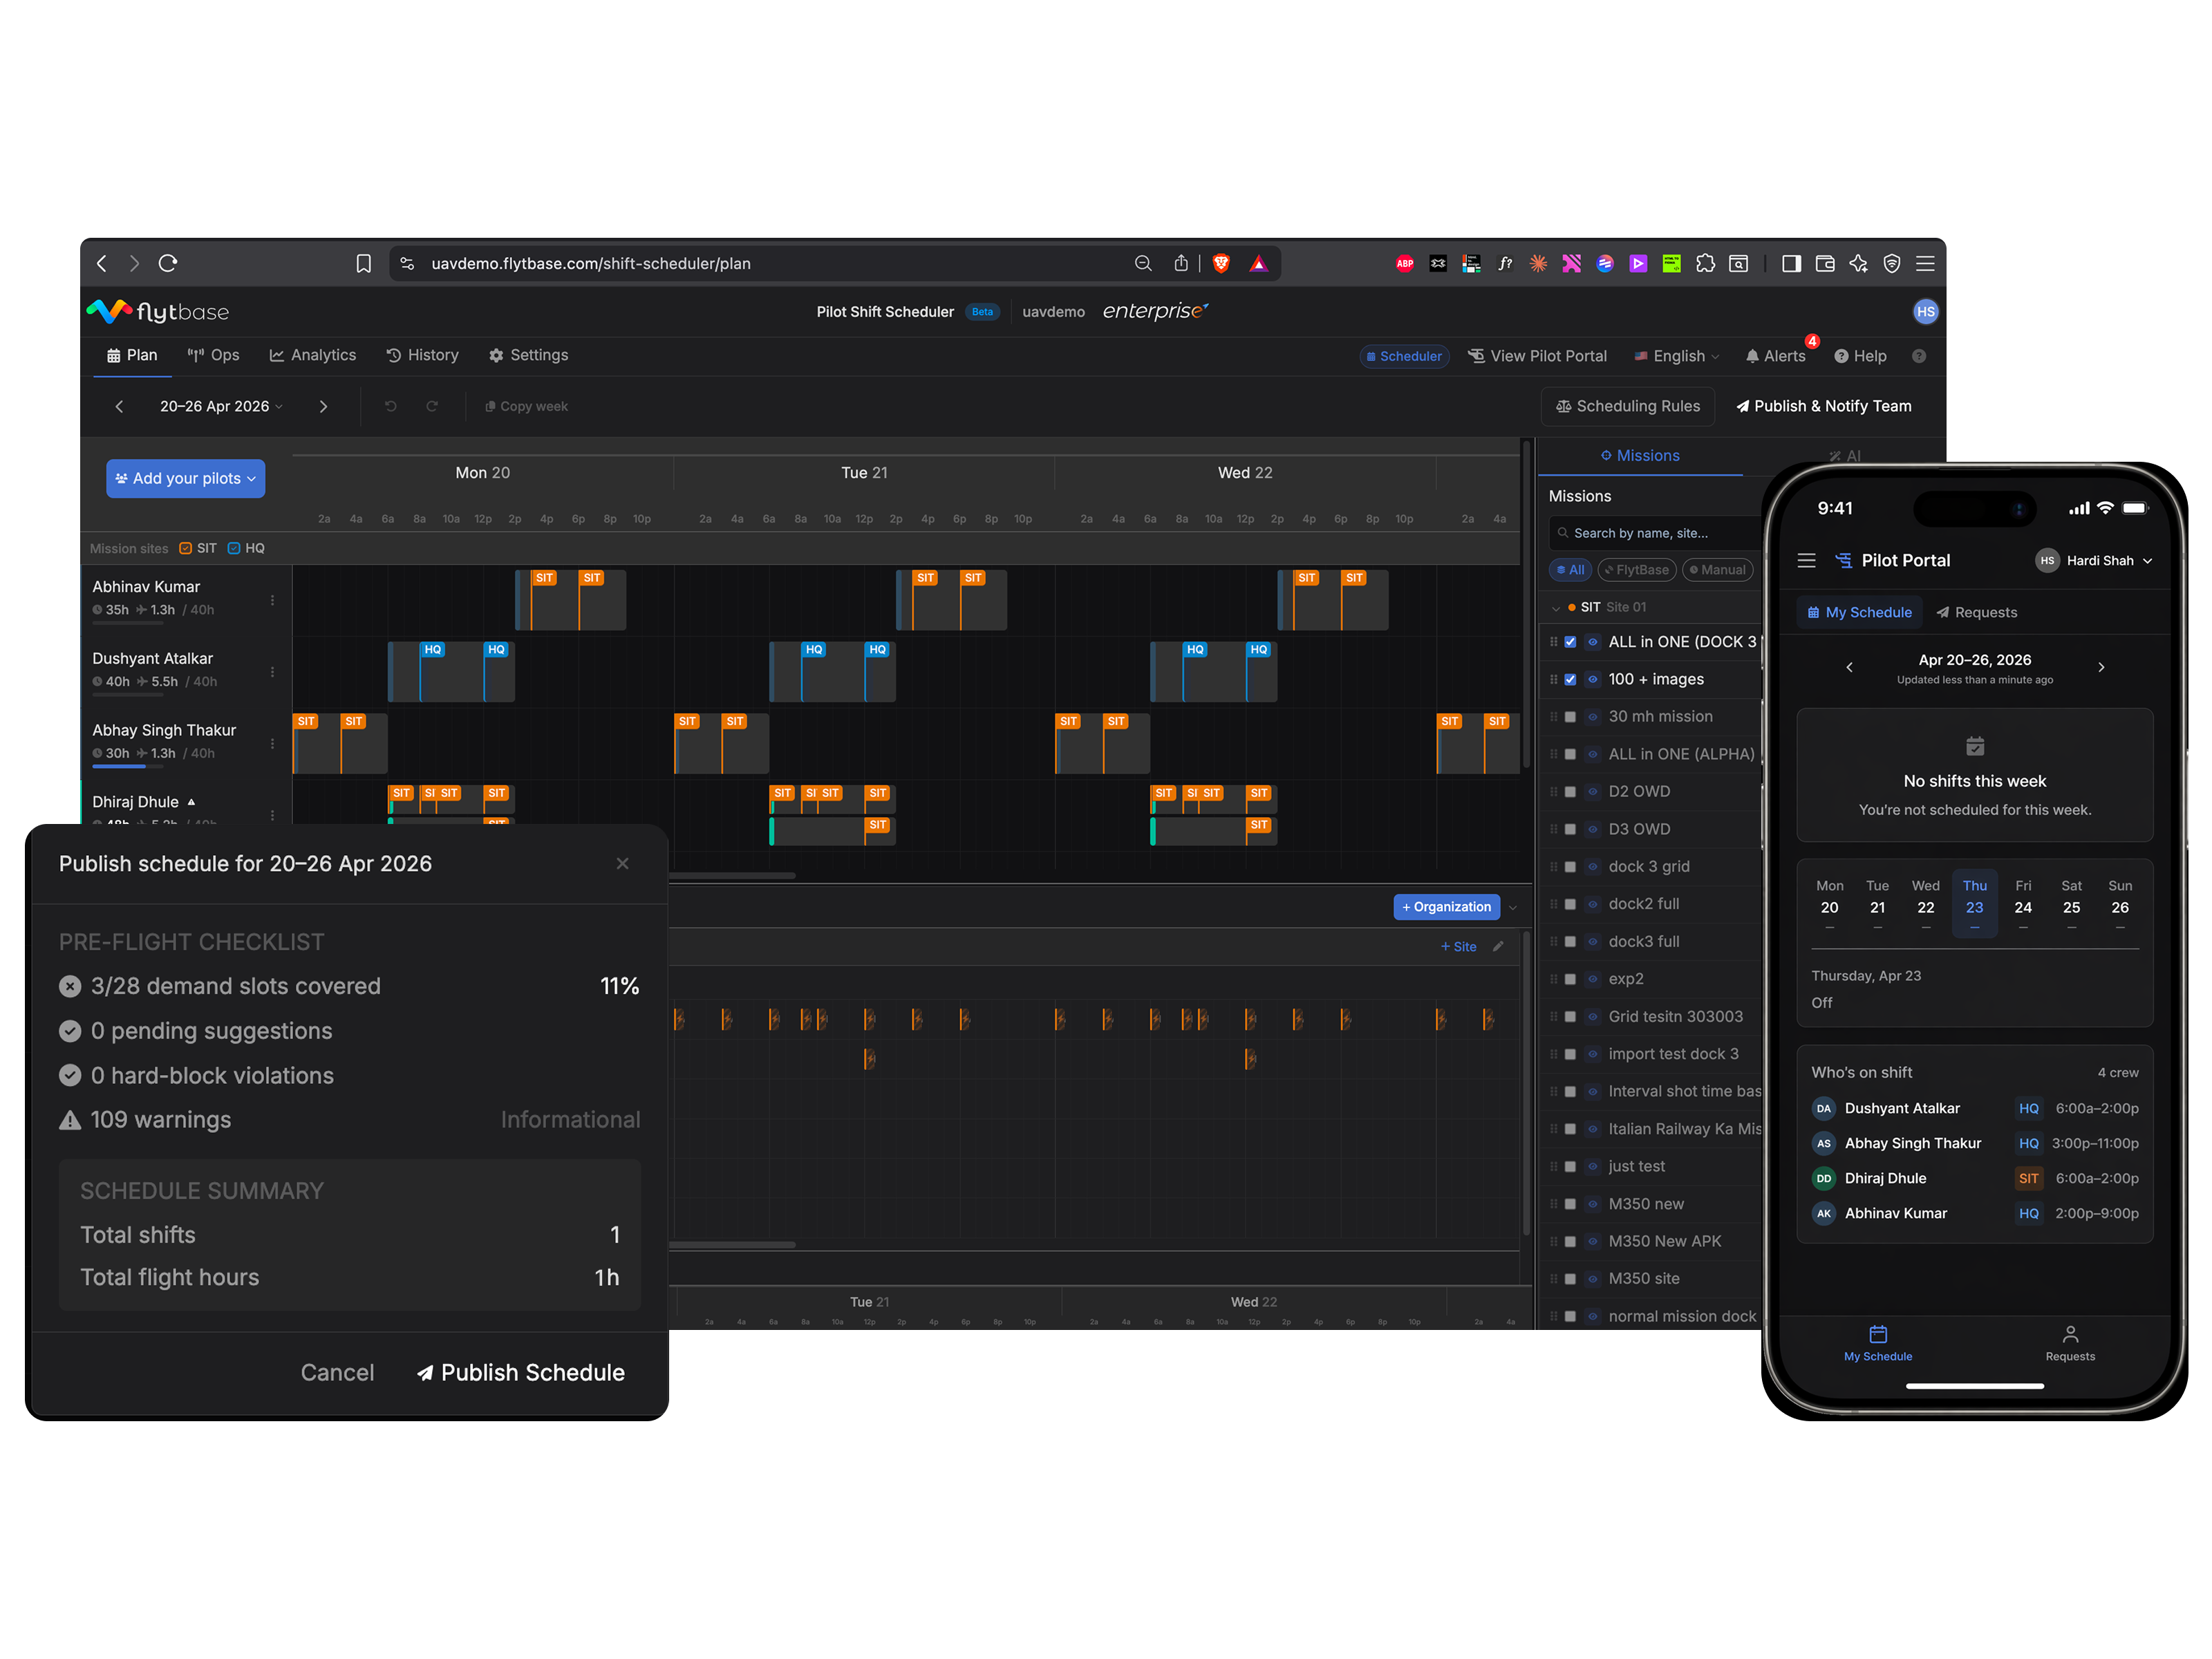Open Abhinav Kumar row options dots
2212x1659 pixels.
coord(272,600)
